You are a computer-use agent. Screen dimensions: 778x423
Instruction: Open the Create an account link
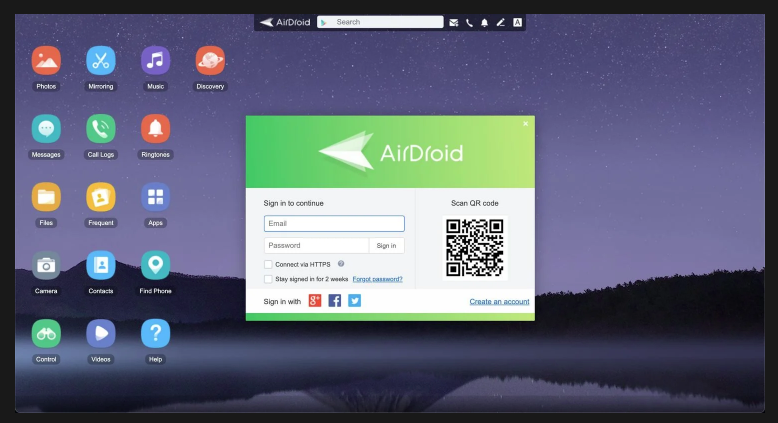(499, 302)
